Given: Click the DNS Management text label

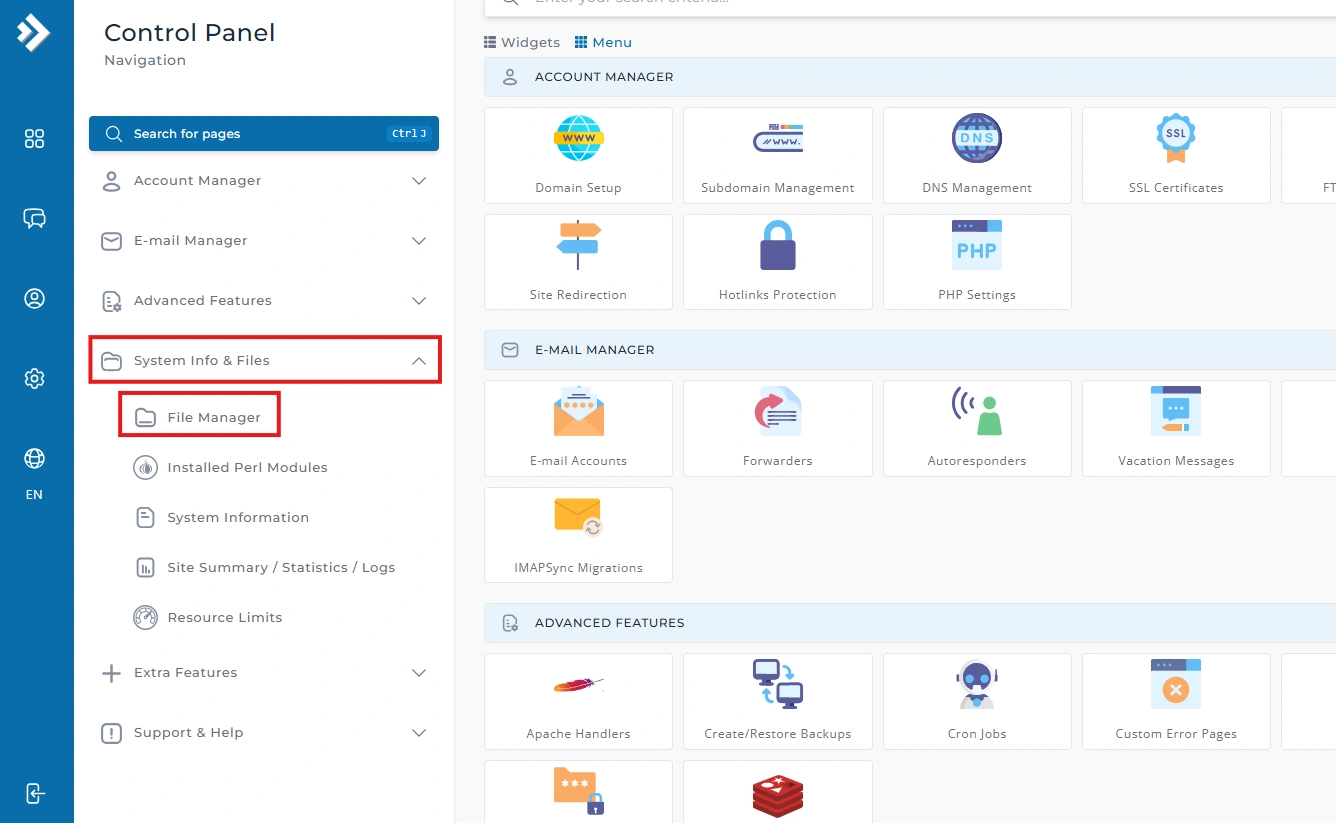Looking at the screenshot, I should tap(977, 188).
